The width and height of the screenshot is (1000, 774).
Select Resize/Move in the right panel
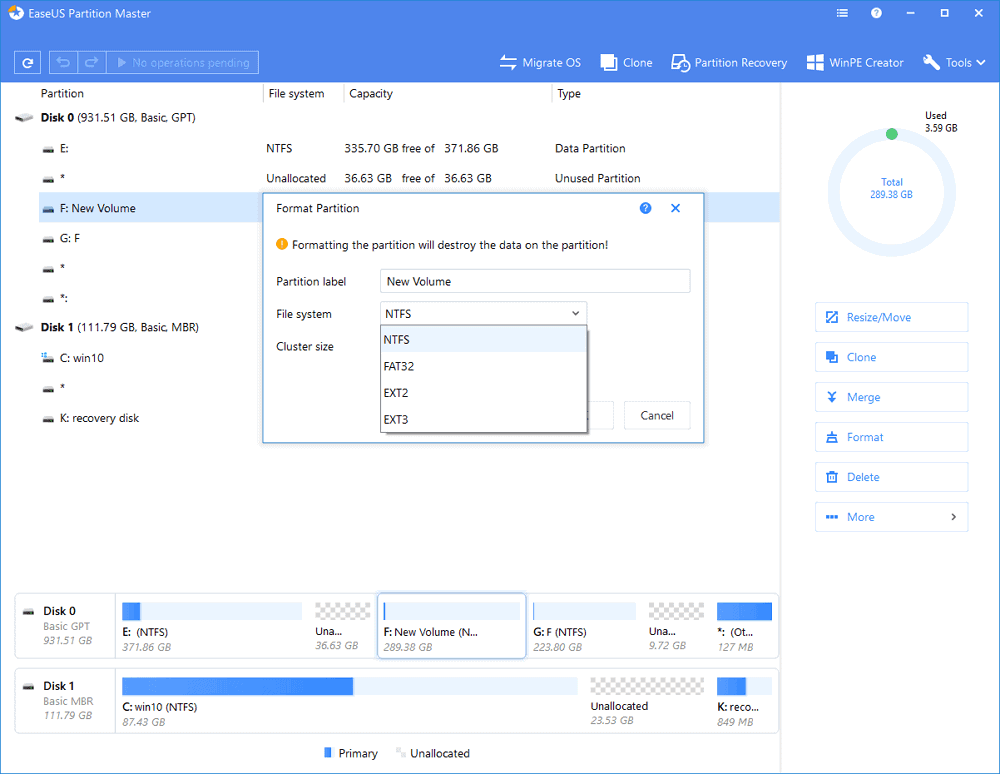click(891, 317)
